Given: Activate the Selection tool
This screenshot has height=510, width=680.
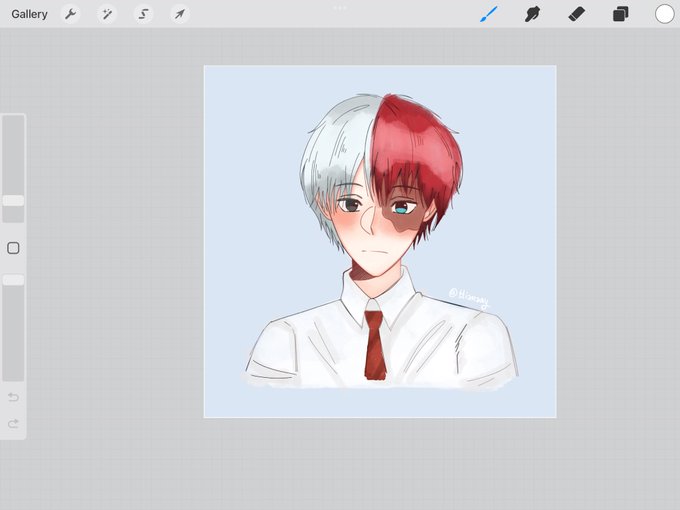Looking at the screenshot, I should click(x=143, y=14).
